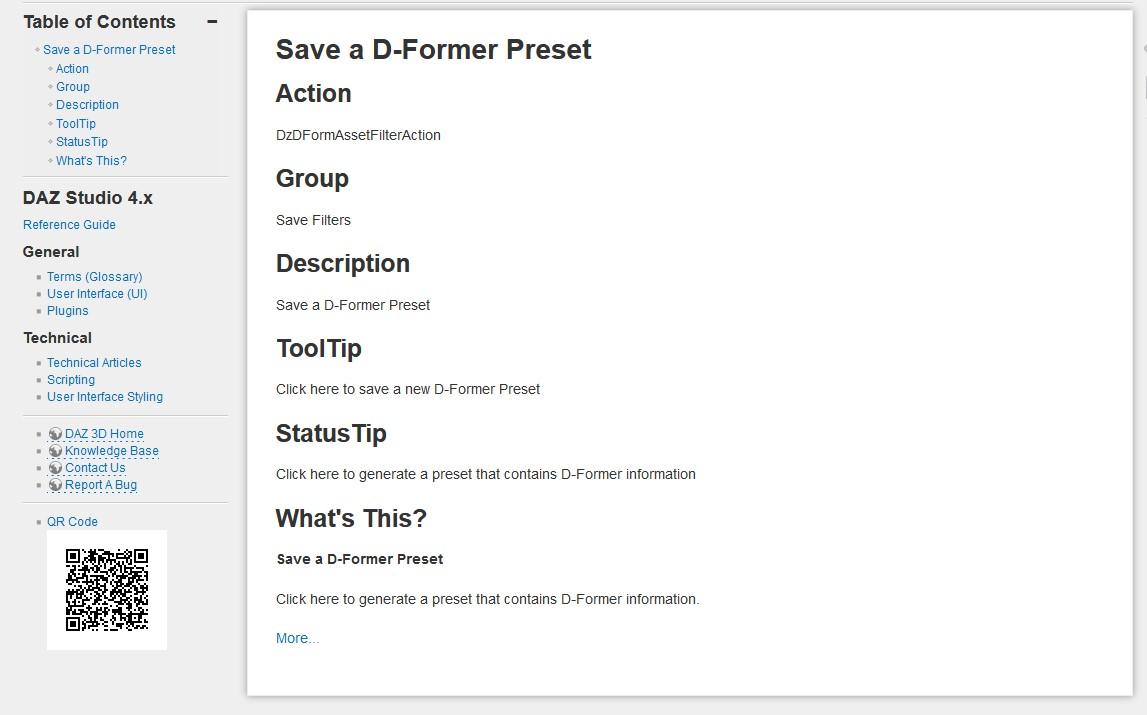Visit User Interface Styling page
The height and width of the screenshot is (715, 1147).
pyautogui.click(x=105, y=397)
